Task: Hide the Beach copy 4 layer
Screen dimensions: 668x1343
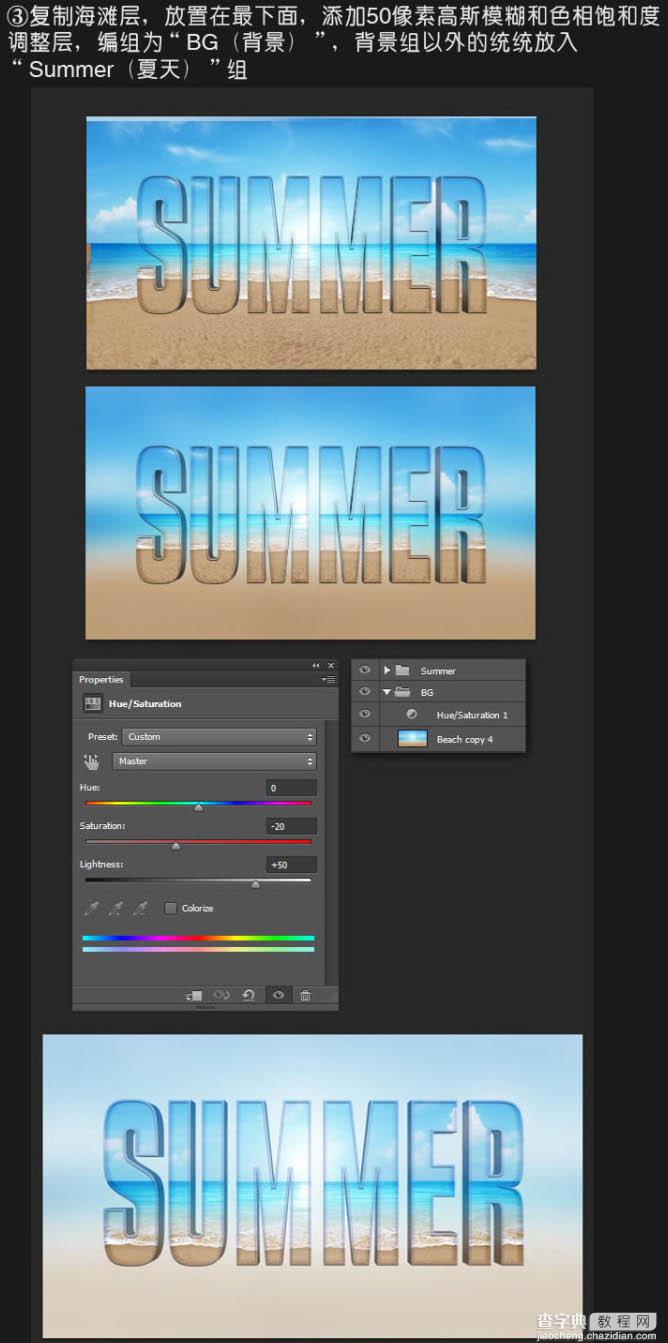Action: pos(365,739)
